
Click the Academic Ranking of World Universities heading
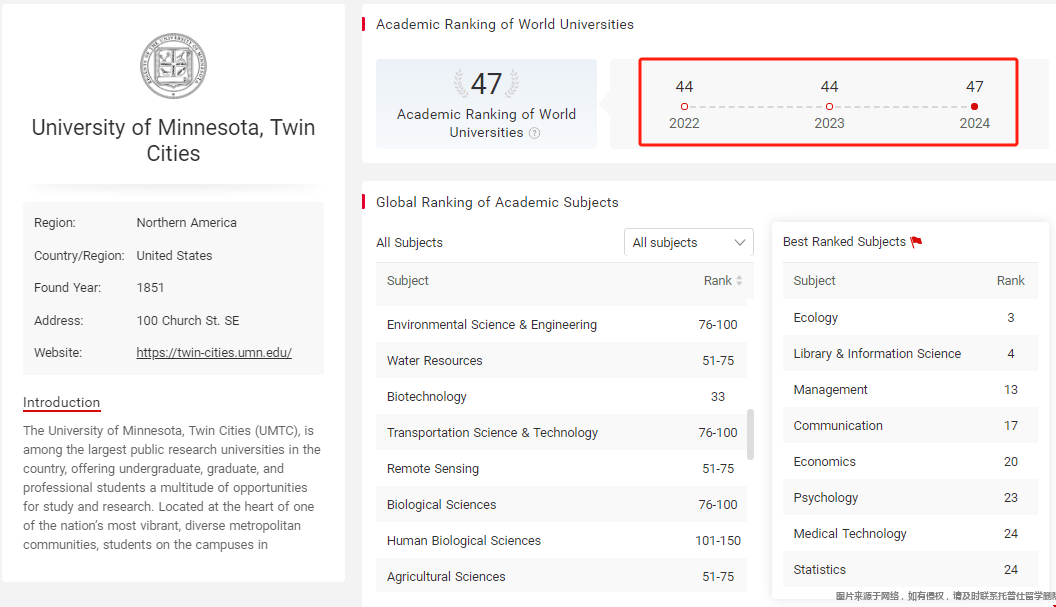(505, 24)
